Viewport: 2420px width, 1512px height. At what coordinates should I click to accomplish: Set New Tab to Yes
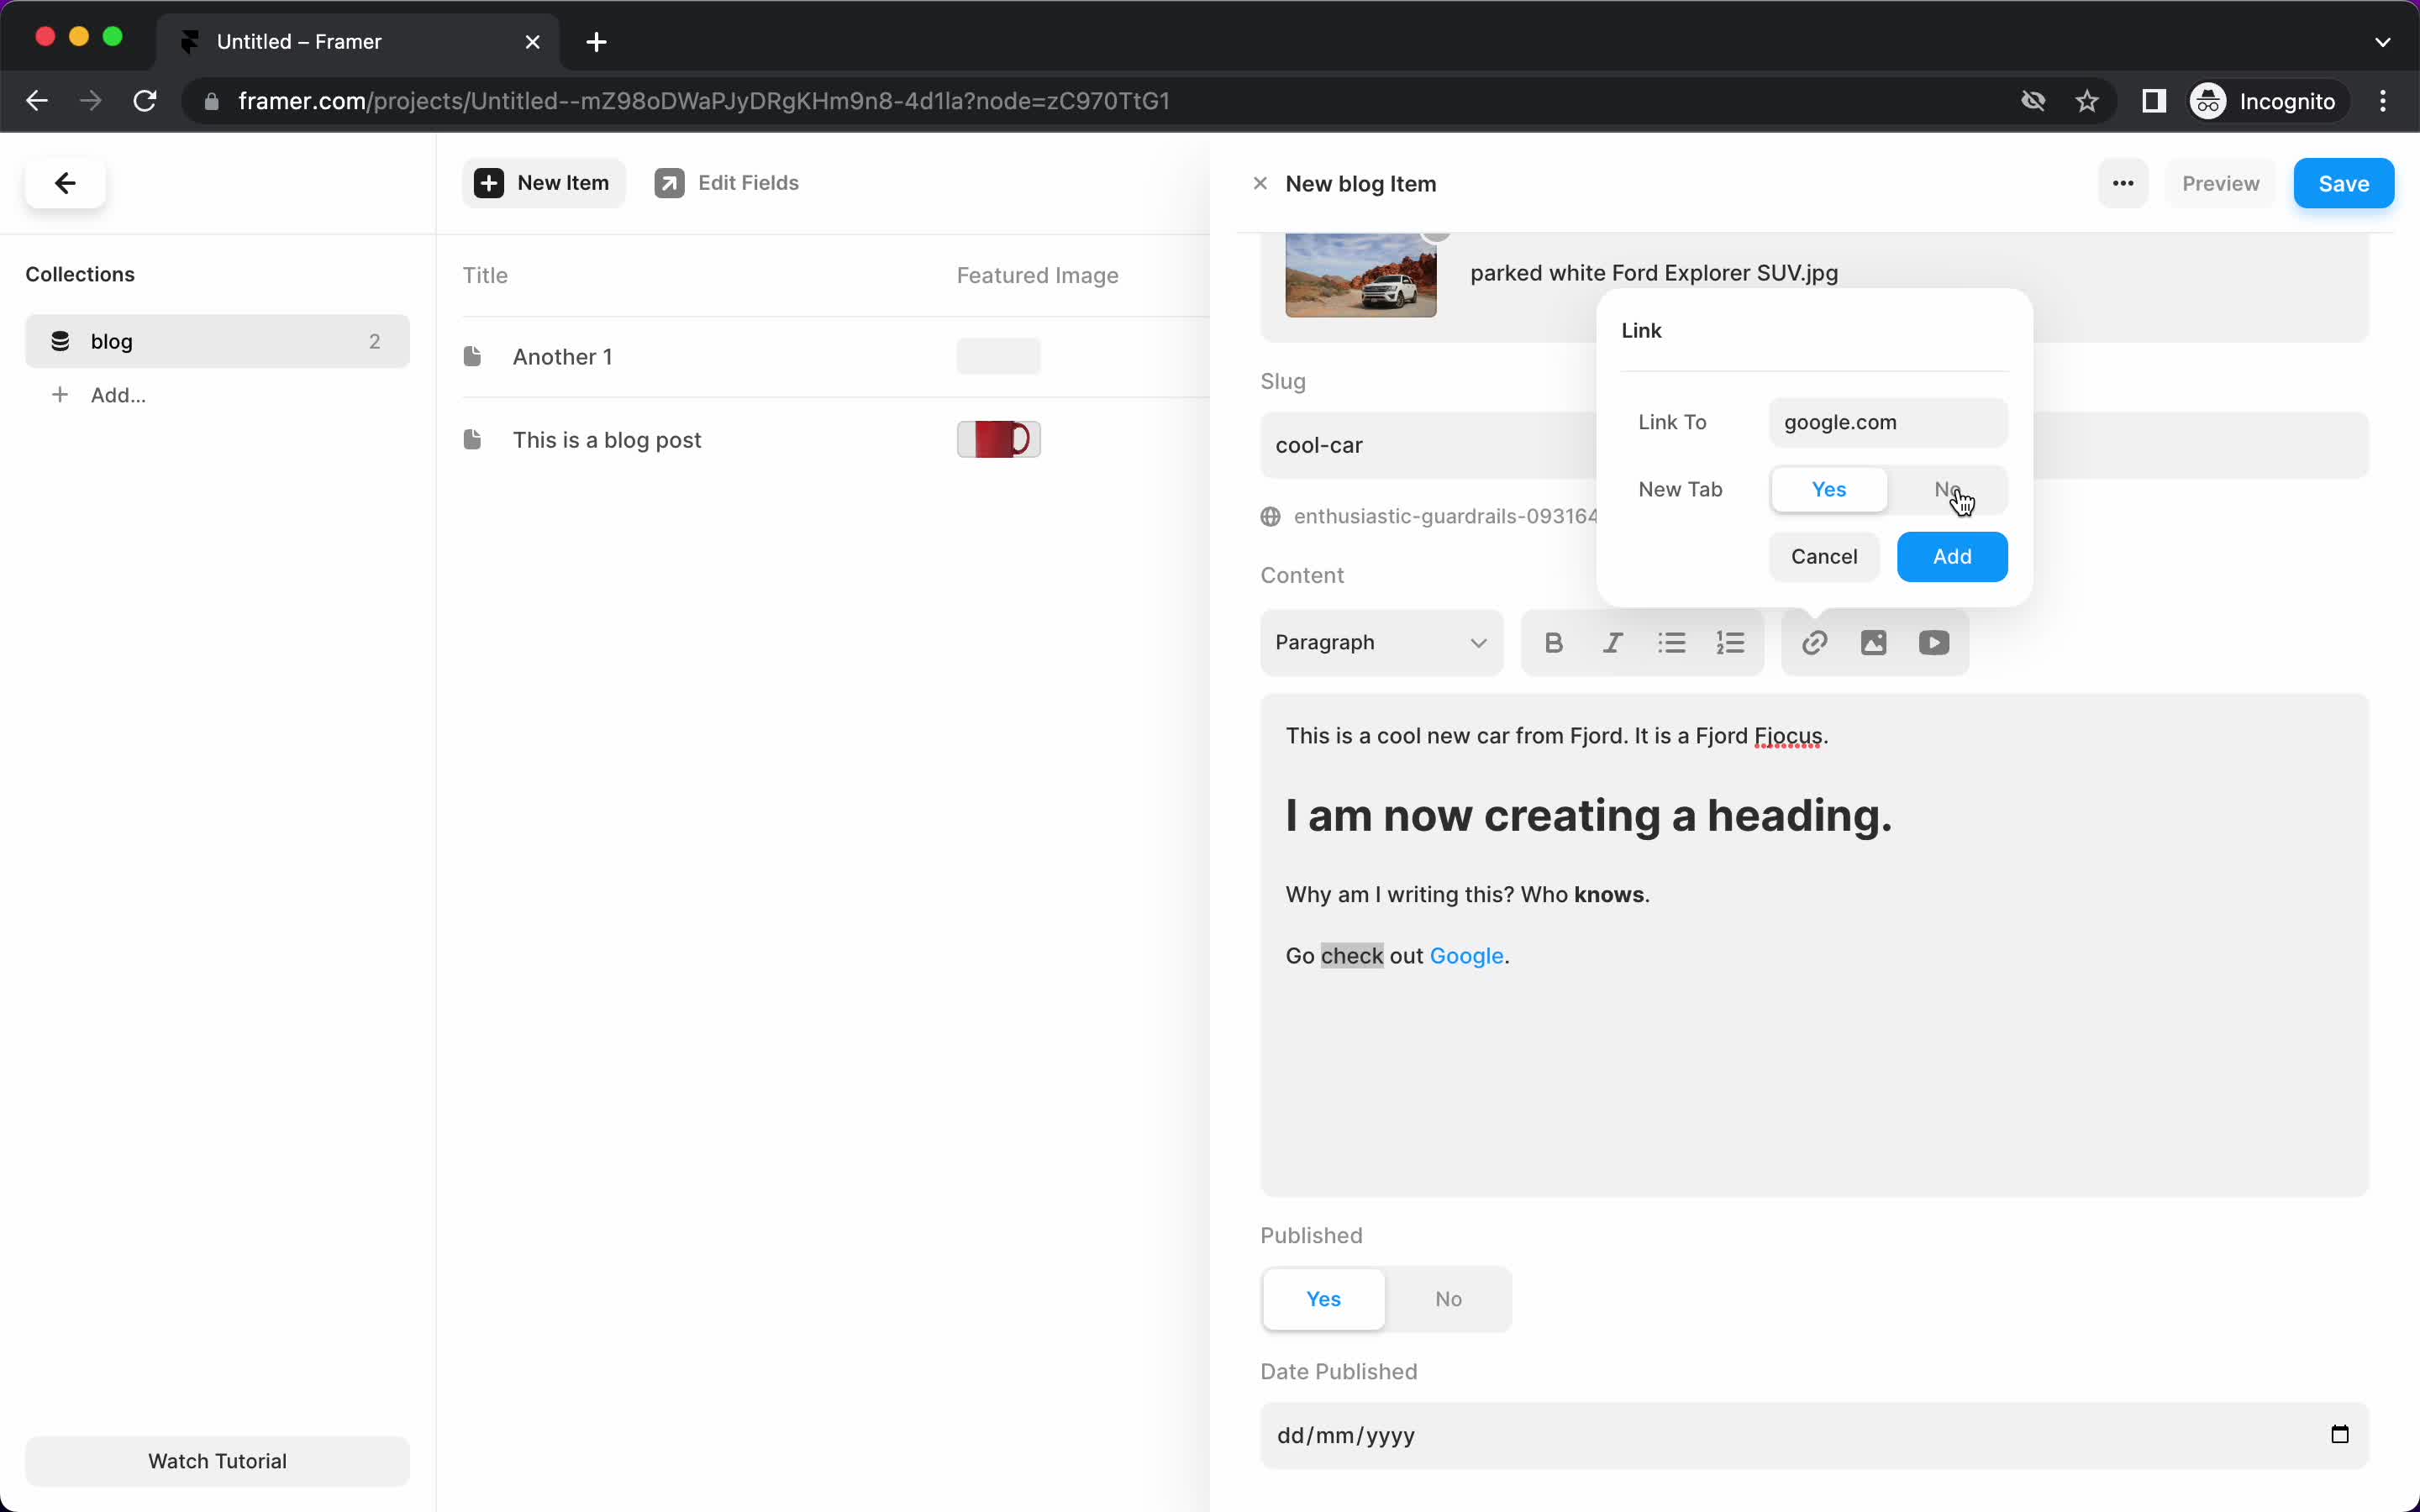point(1828,489)
